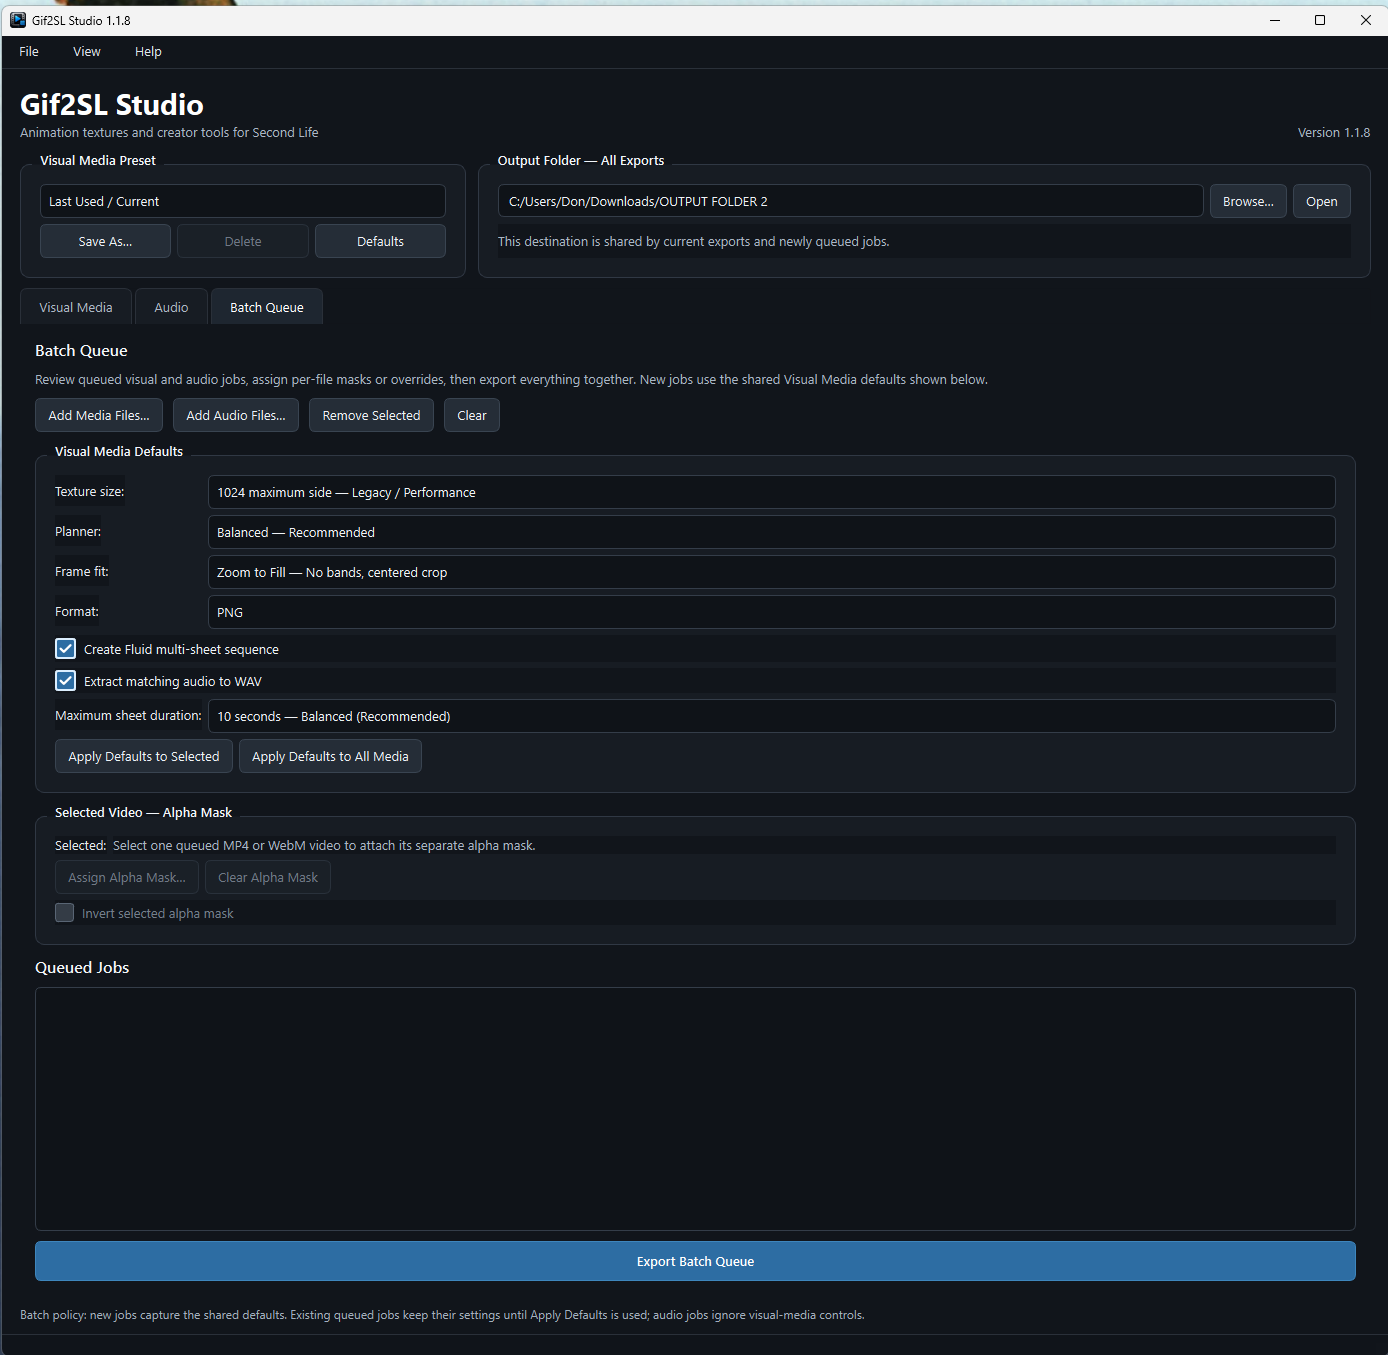Screen dimensions: 1388x1355
Task: Click the Assign Alpha Mask... button
Action: (127, 877)
